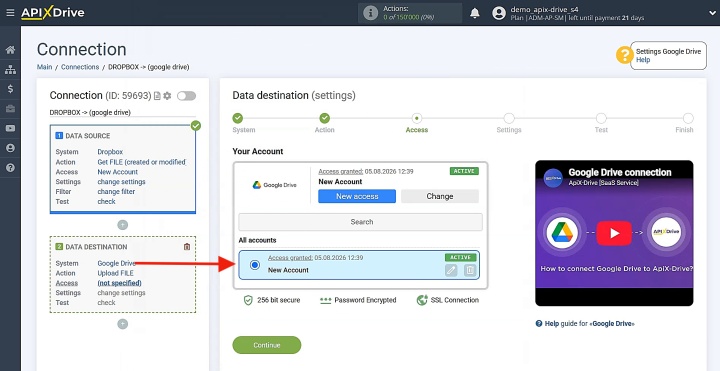Click the SSL Connection globe icon

coord(422,300)
